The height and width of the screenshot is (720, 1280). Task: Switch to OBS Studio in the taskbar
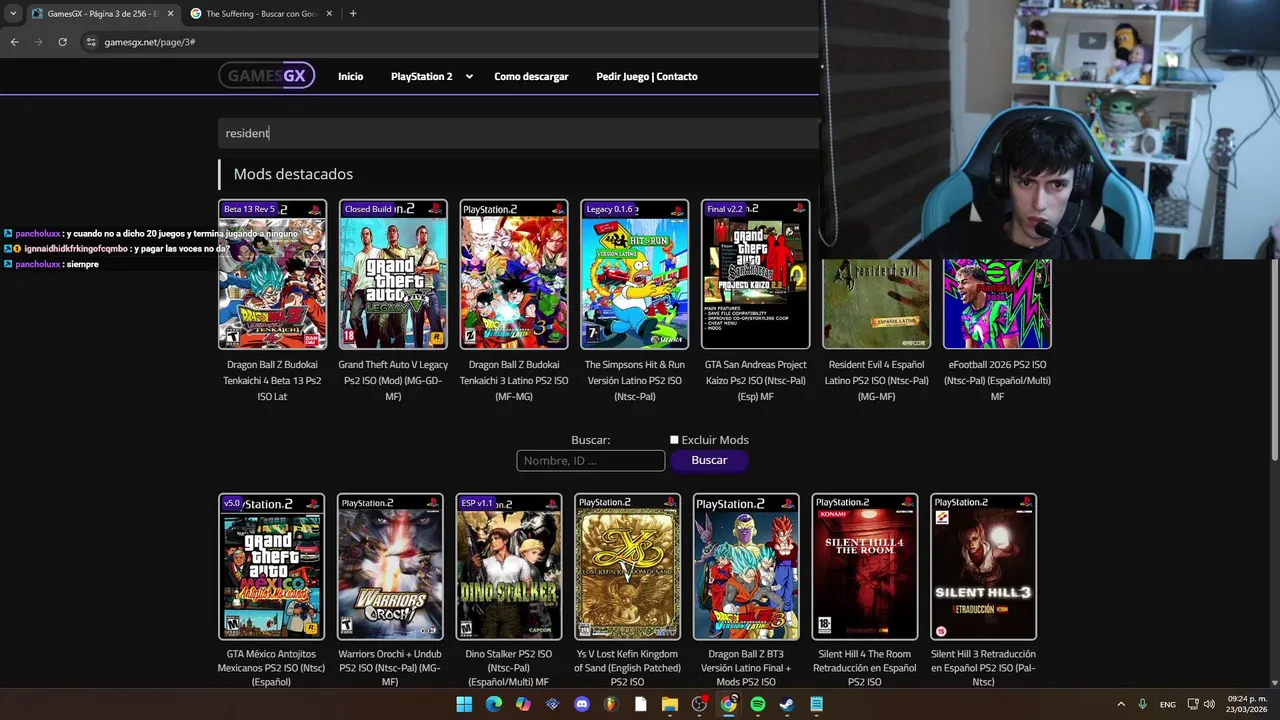(699, 704)
